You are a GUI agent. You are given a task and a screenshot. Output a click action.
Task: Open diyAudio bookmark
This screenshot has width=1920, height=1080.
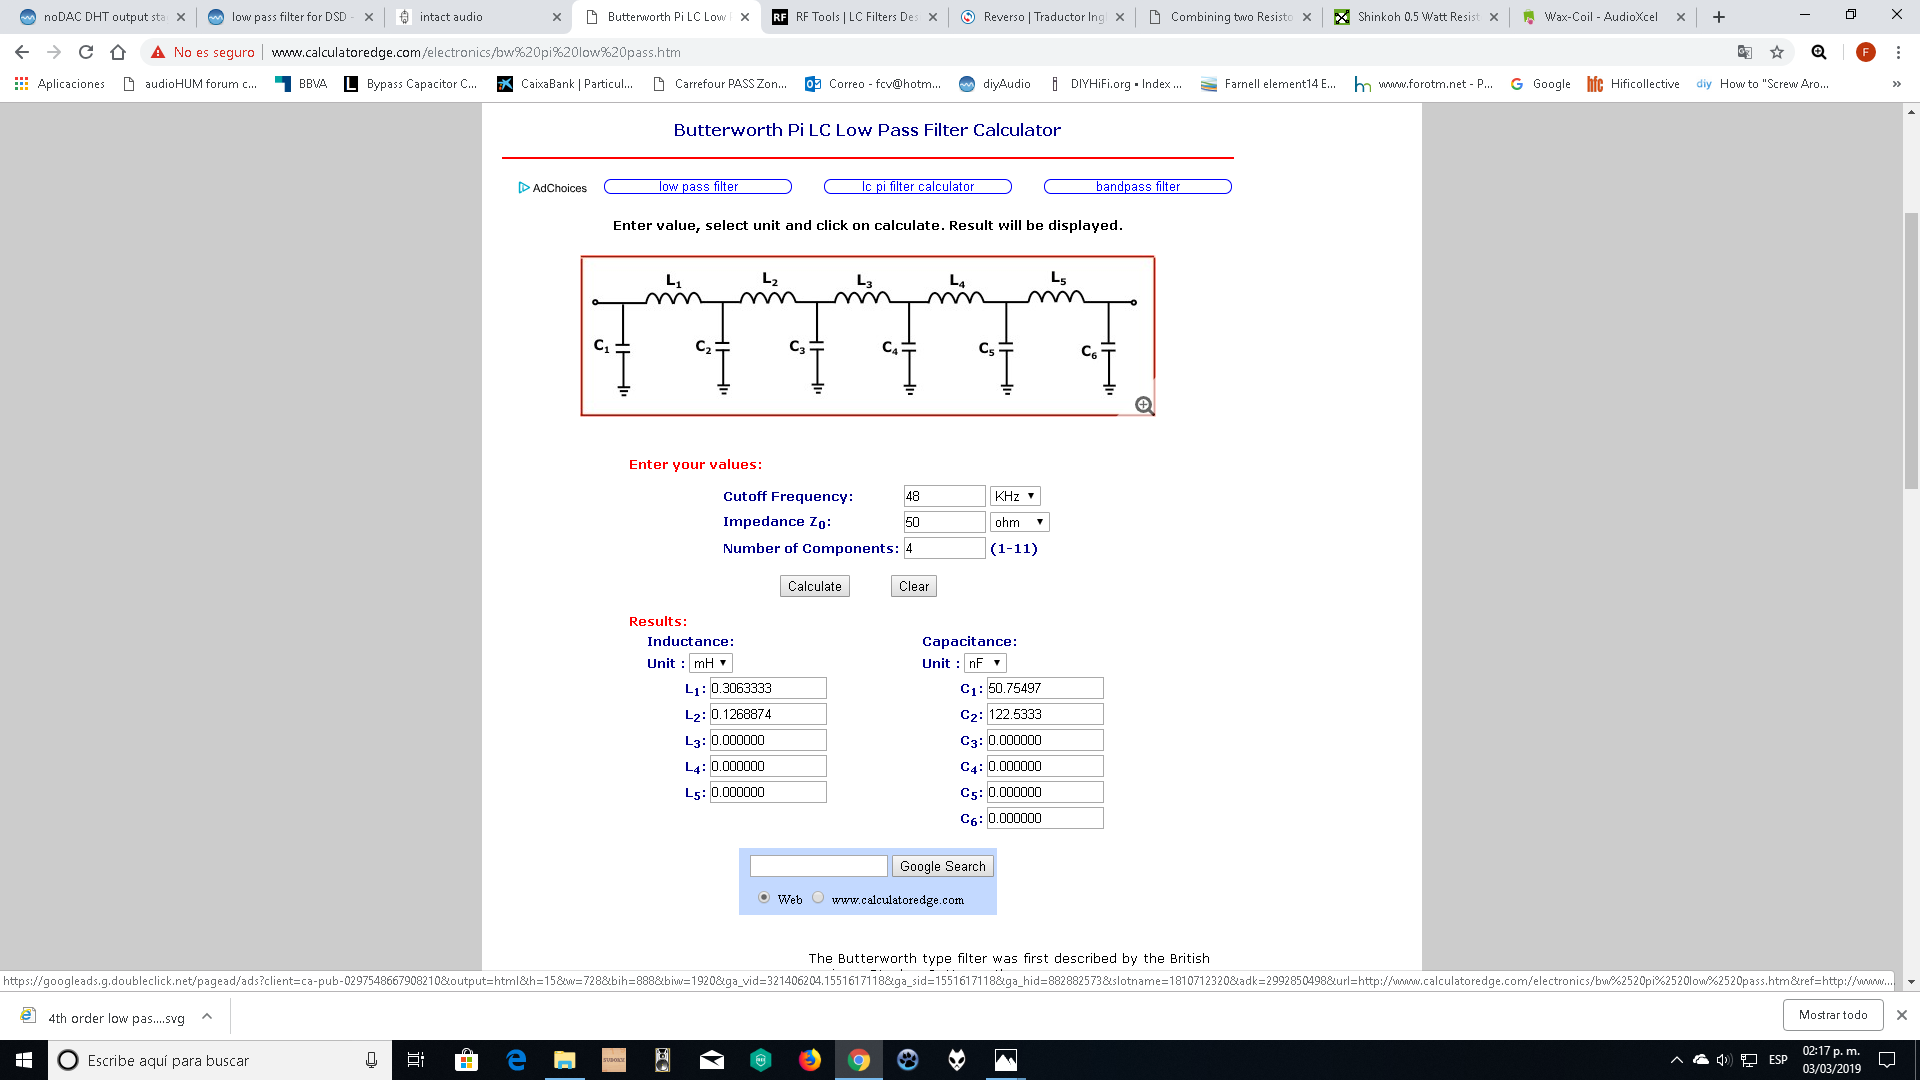coord(995,84)
